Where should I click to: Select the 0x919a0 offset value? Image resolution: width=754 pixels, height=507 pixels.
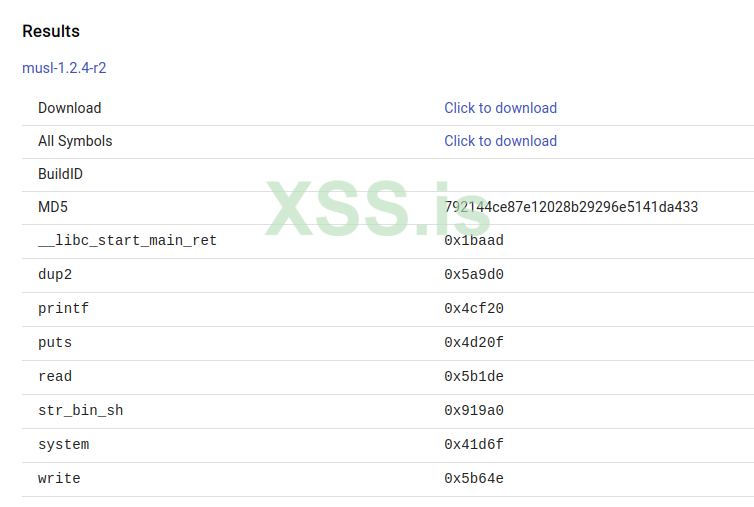474,410
